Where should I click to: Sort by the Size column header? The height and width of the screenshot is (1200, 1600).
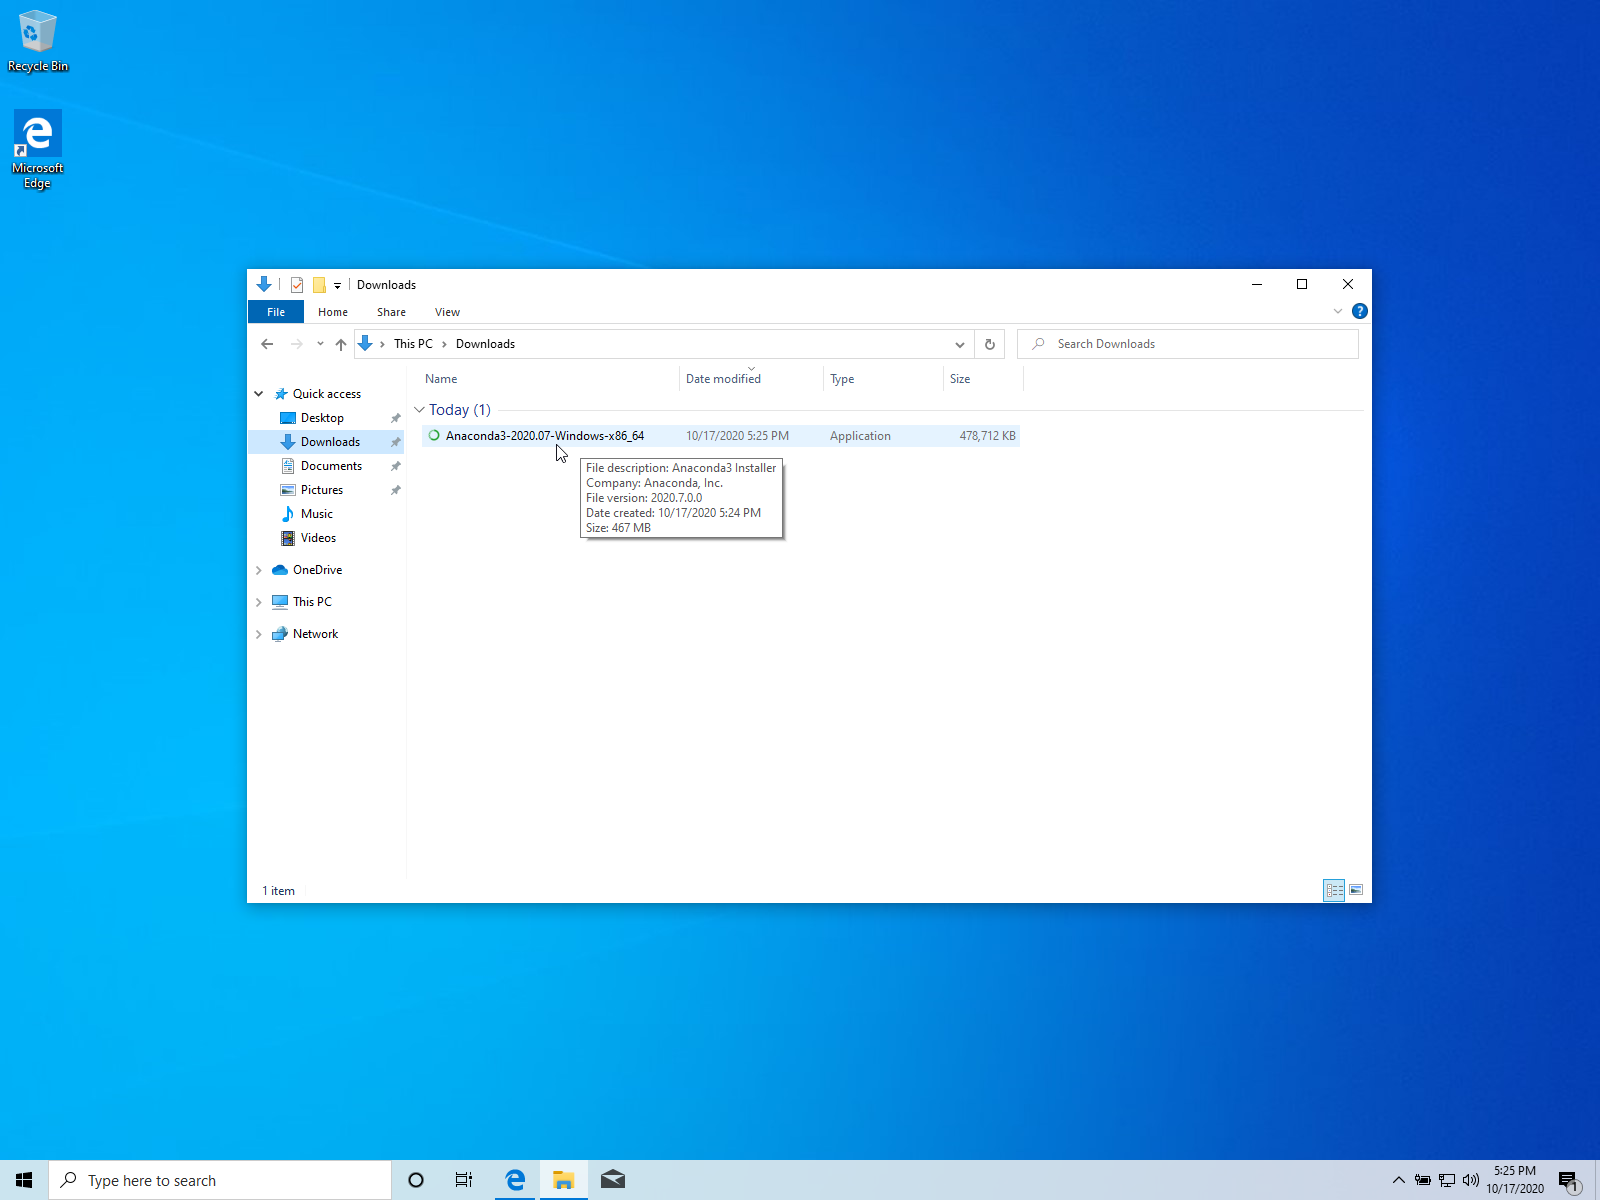click(x=983, y=379)
